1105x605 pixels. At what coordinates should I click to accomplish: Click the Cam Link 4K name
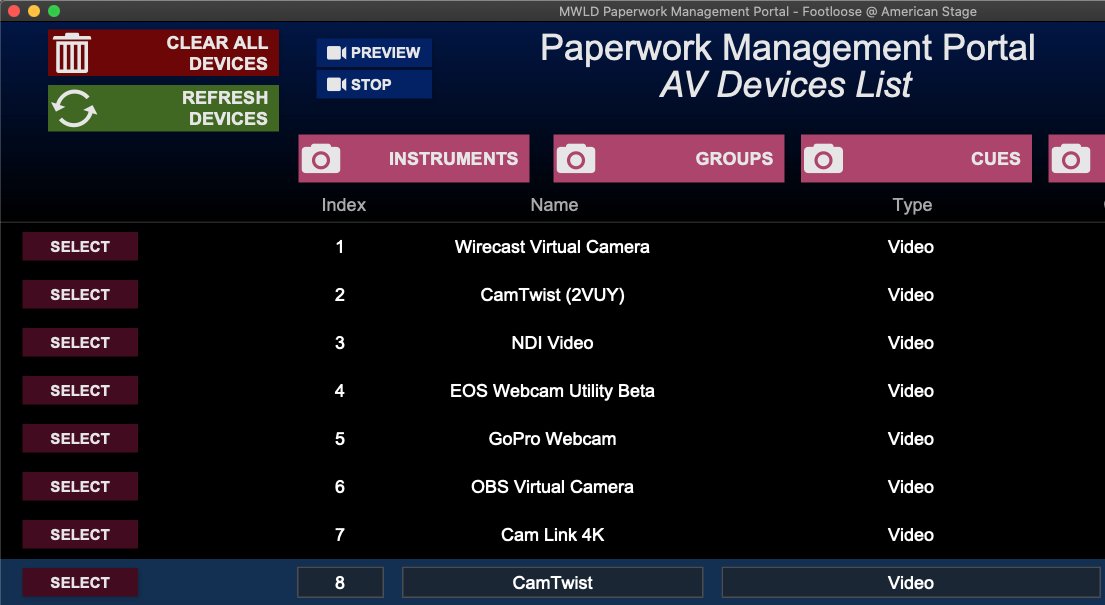pos(552,534)
